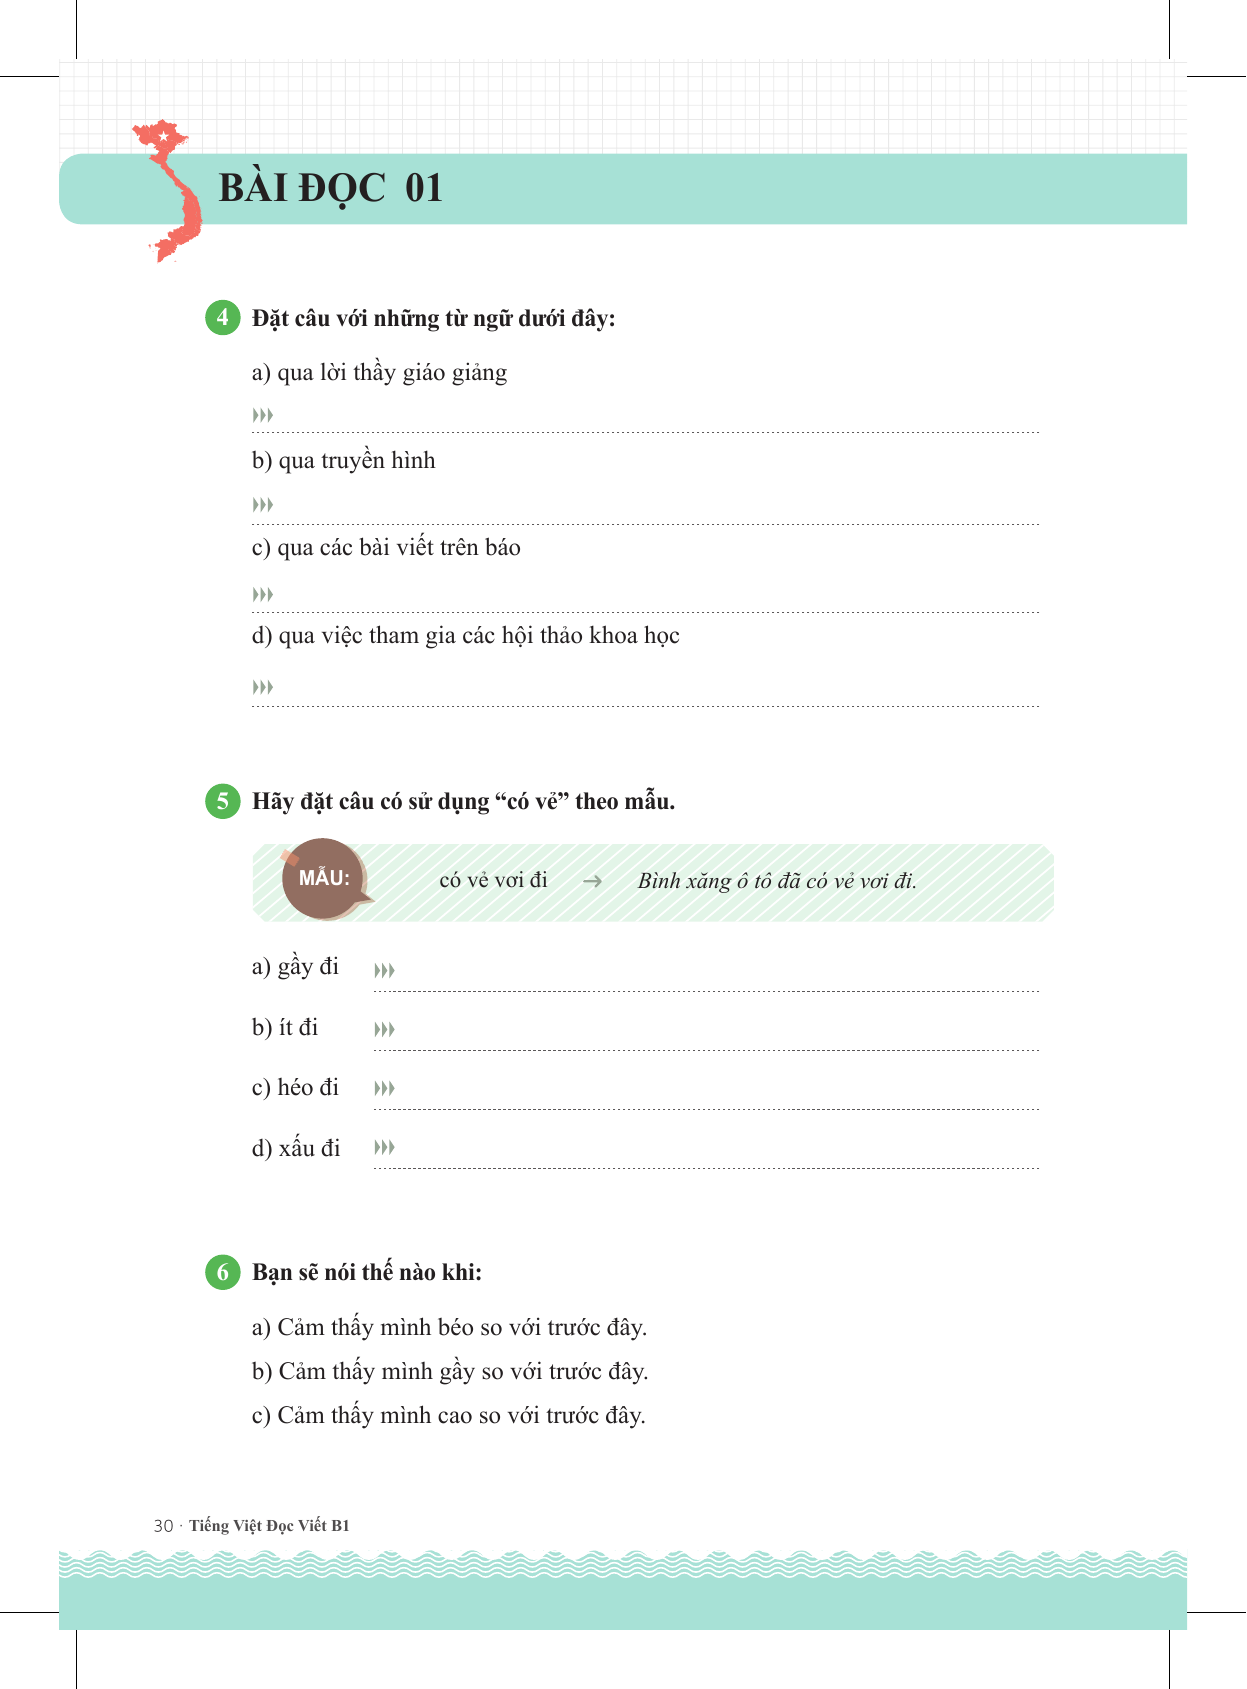
Task: Click the green number 5 circle
Action: click(x=222, y=801)
